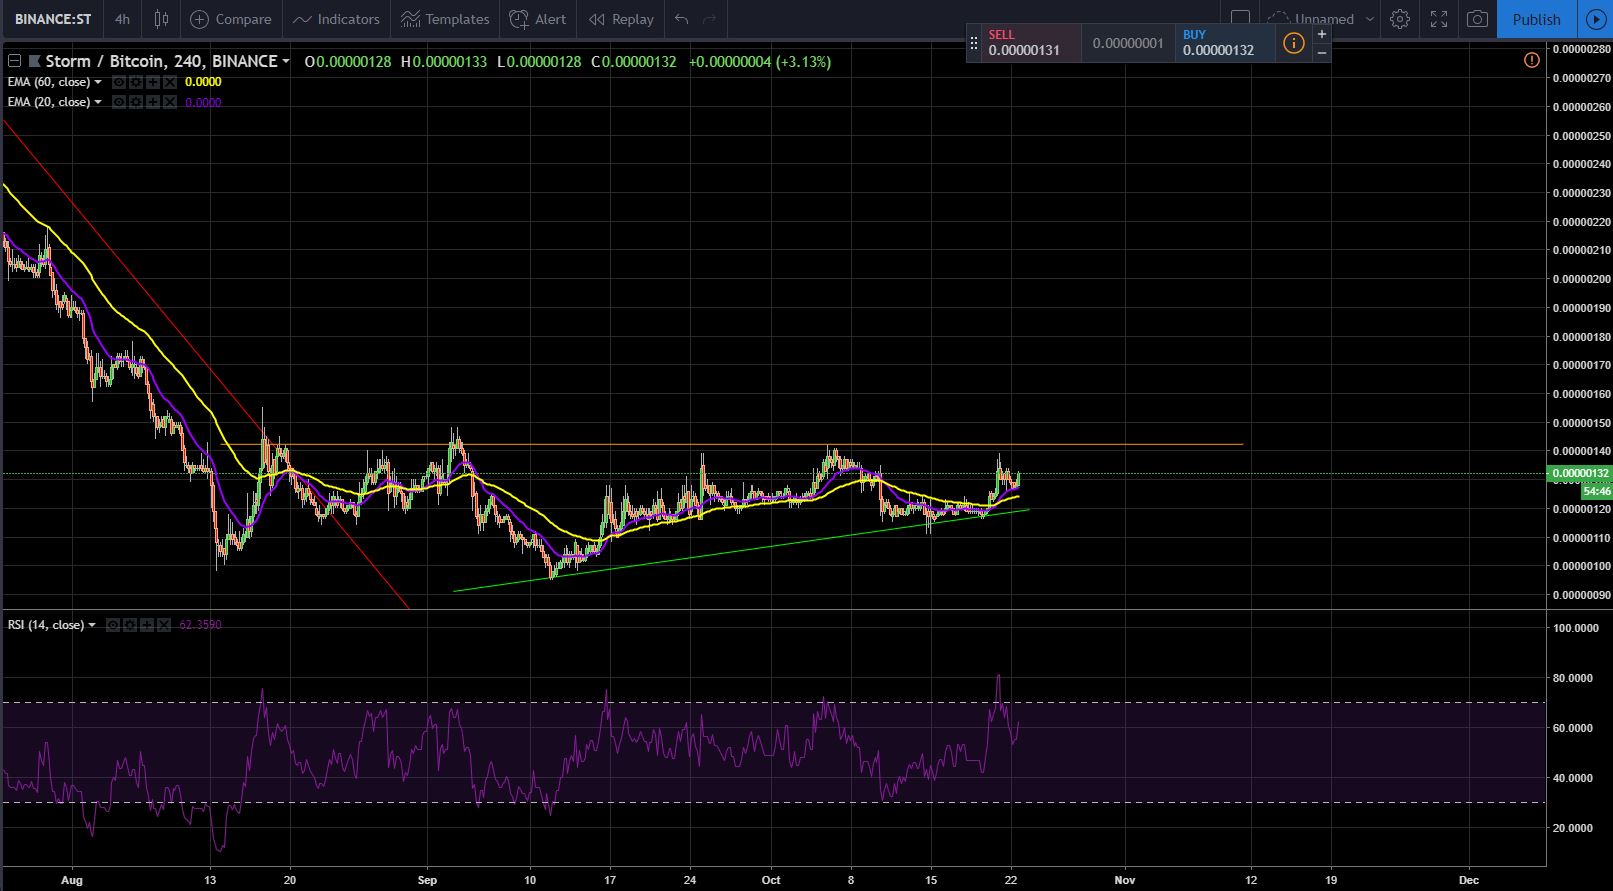This screenshot has width=1613, height=891.
Task: Click the plus icon for EMA (20, close)
Action: click(x=153, y=102)
